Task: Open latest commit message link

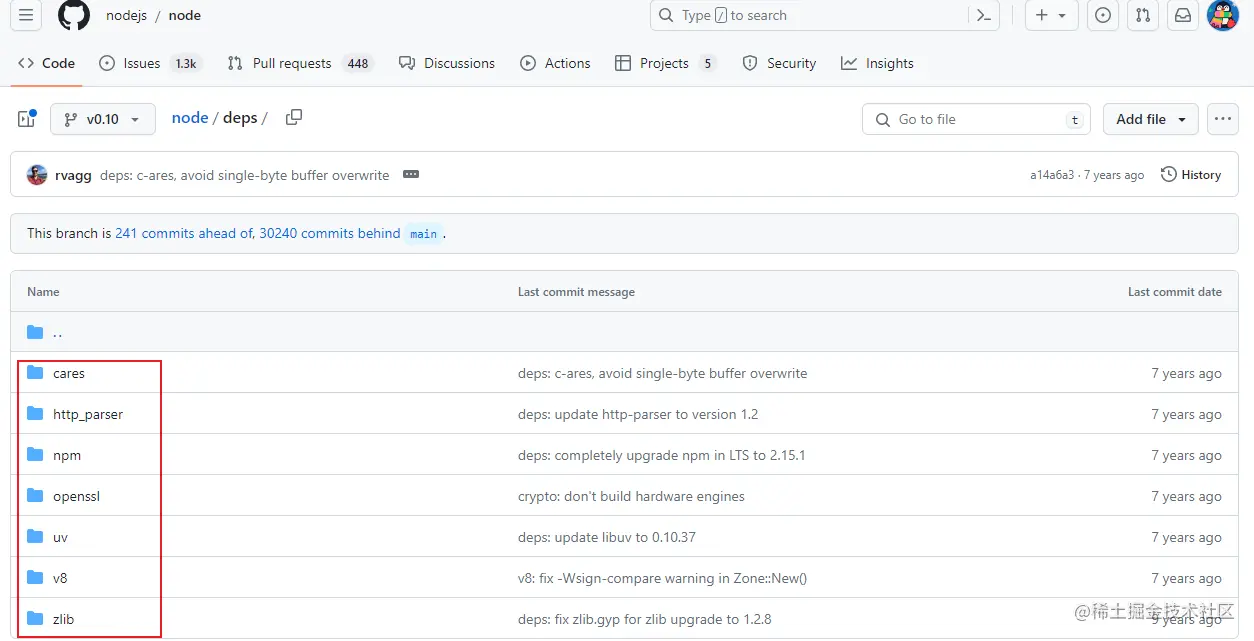Action: [245, 175]
